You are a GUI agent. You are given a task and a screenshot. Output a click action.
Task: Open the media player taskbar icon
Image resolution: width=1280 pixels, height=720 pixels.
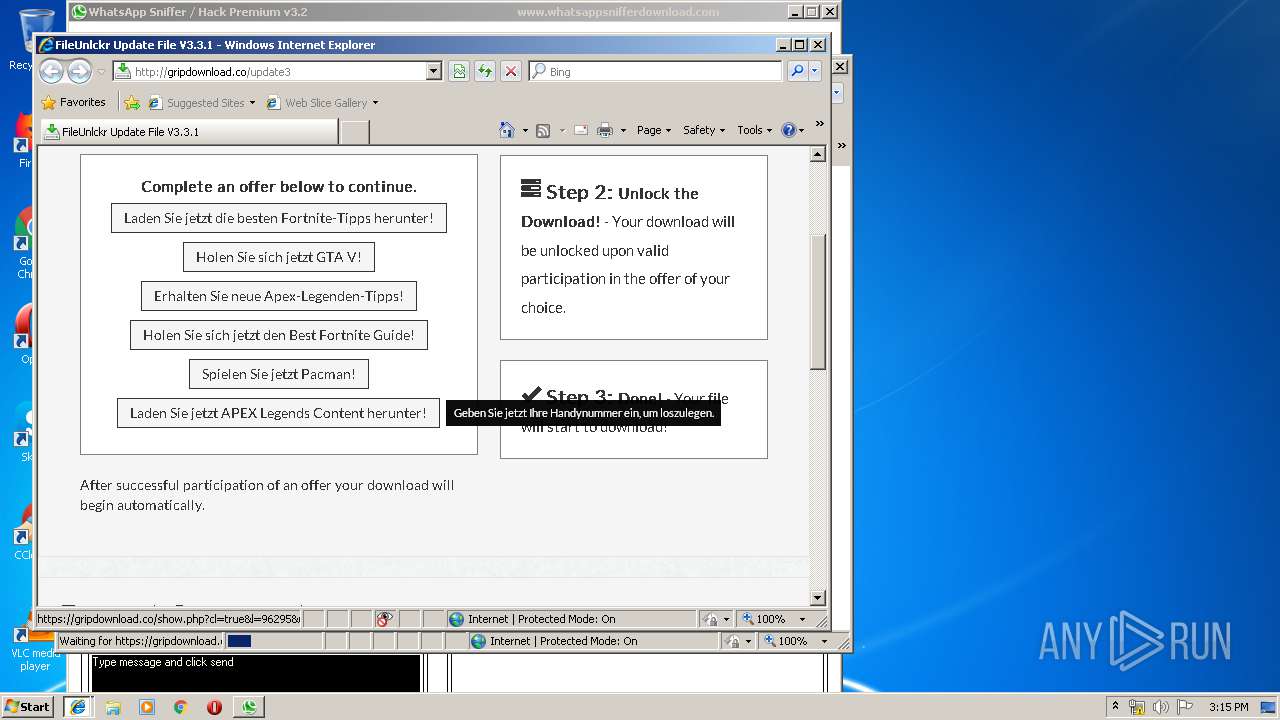coord(147,706)
